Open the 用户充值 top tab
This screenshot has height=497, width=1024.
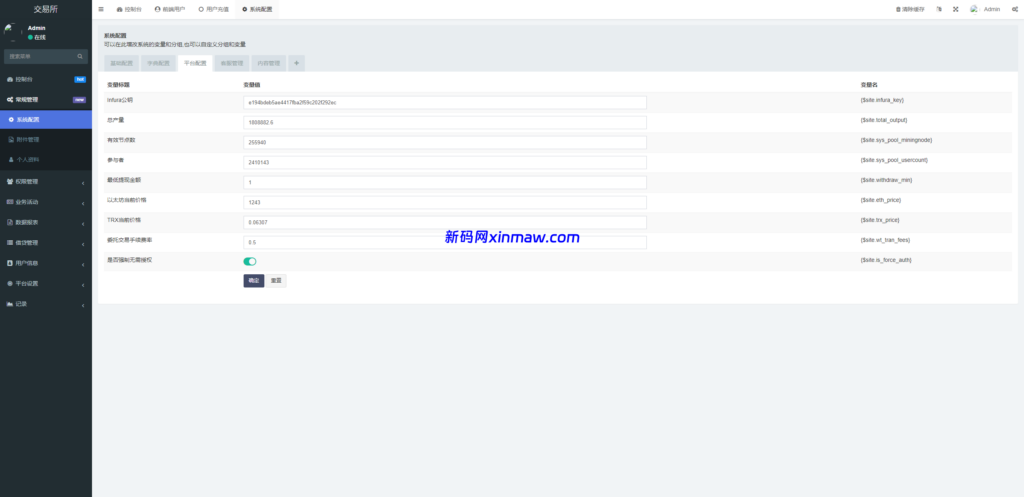click(x=213, y=9)
